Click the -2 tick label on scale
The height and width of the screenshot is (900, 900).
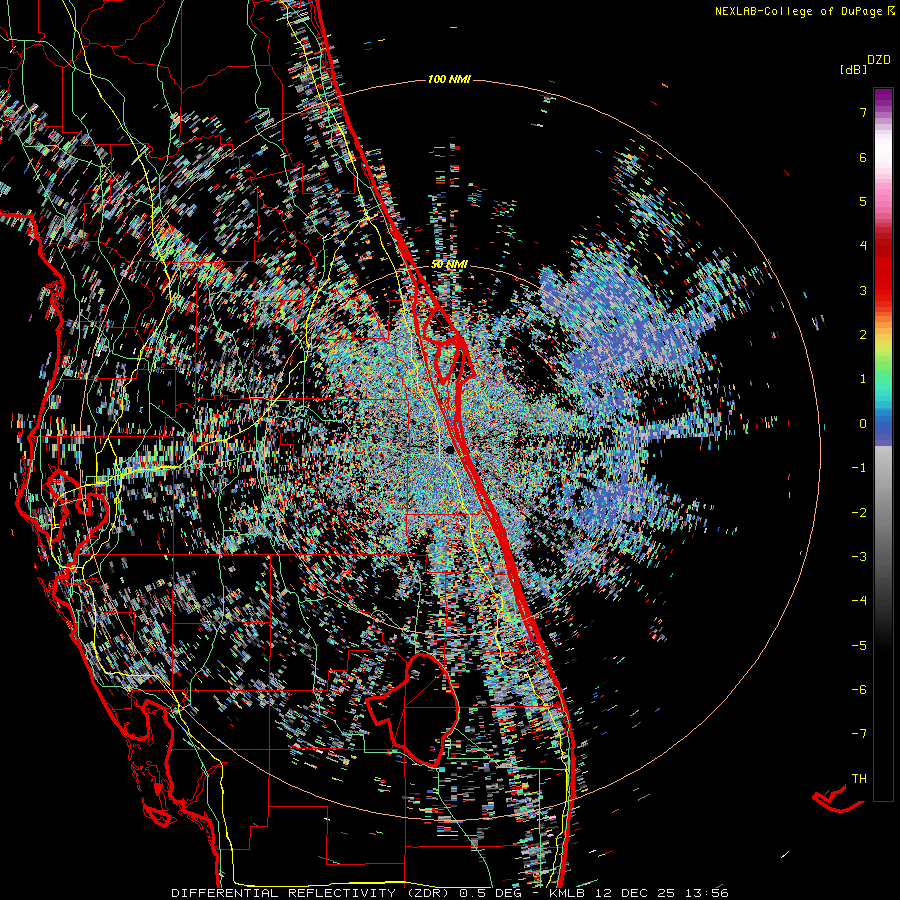coord(859,512)
